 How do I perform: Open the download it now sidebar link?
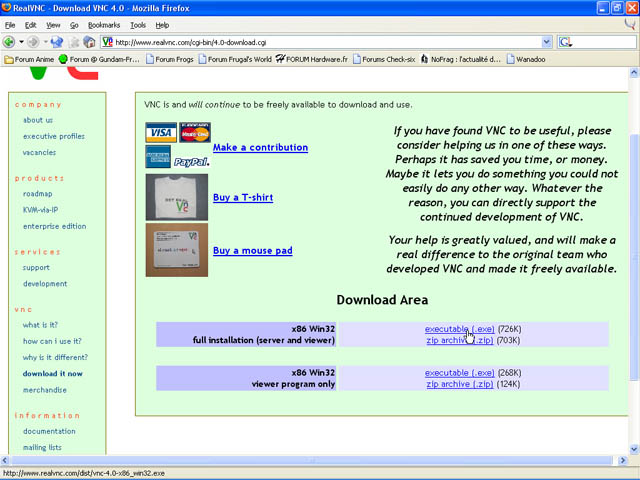click(53, 374)
